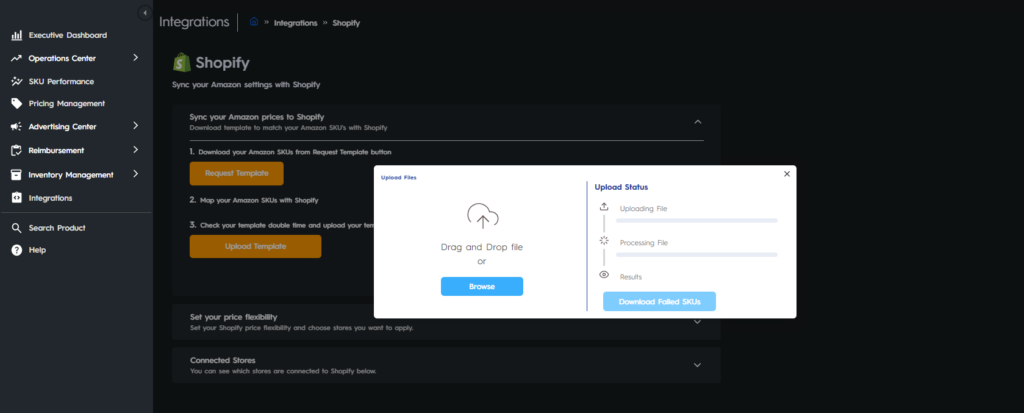Click the Sync your Amazon prices to Shopify title
The width and height of the screenshot is (1024, 413).
coord(257,116)
